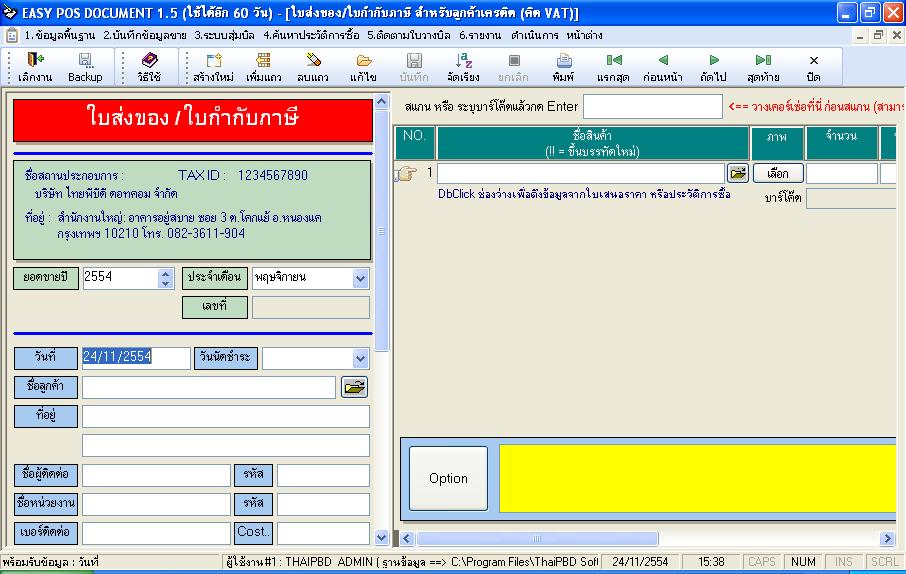Create a new document with สร้างใหม่
The height and width of the screenshot is (574, 906).
(x=213, y=67)
